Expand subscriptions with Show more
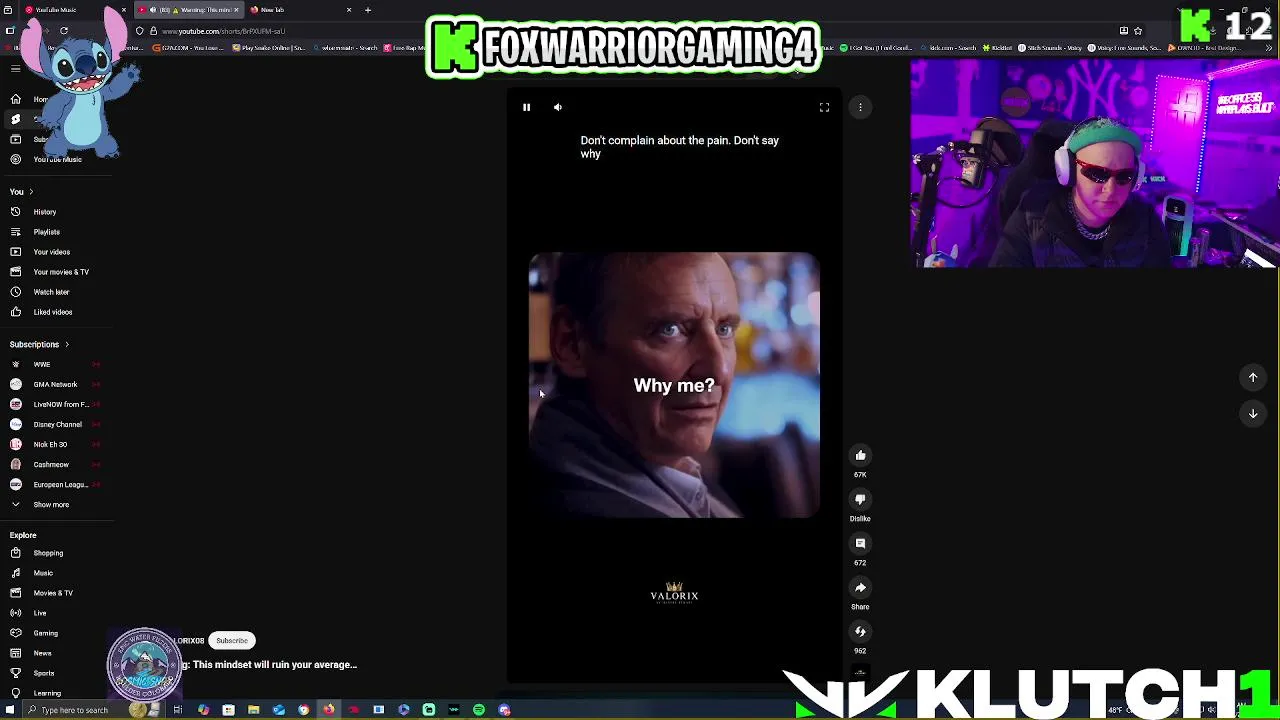The height and width of the screenshot is (720, 1280). (50, 505)
